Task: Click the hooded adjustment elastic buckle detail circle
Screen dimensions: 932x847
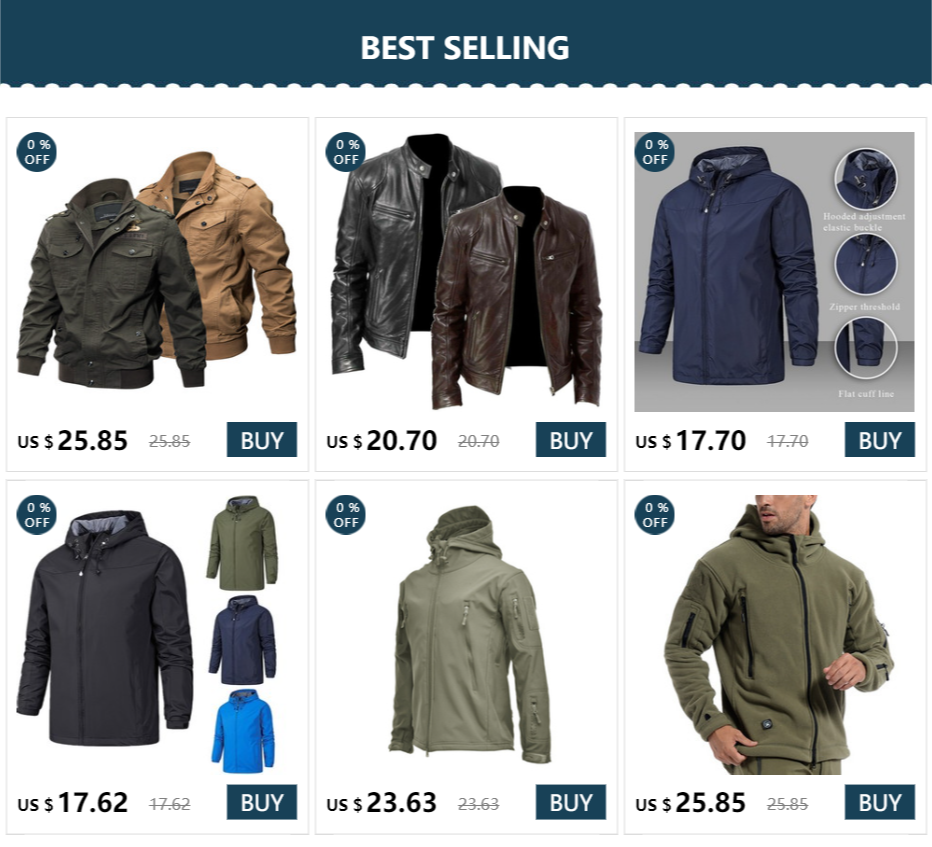Action: (865, 178)
